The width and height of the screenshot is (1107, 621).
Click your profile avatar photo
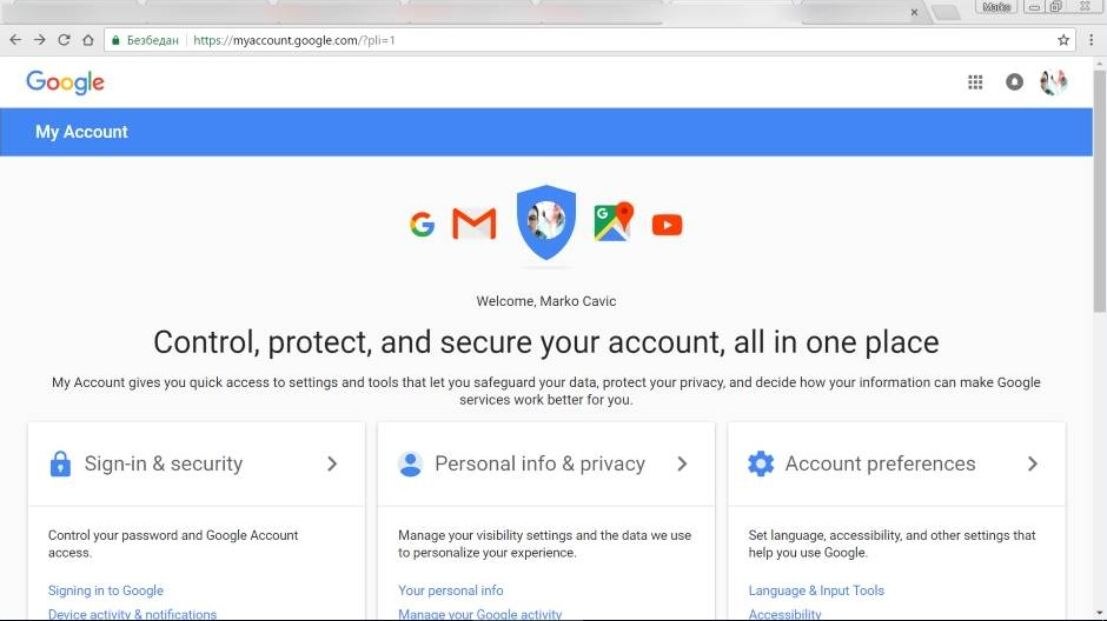[1053, 82]
